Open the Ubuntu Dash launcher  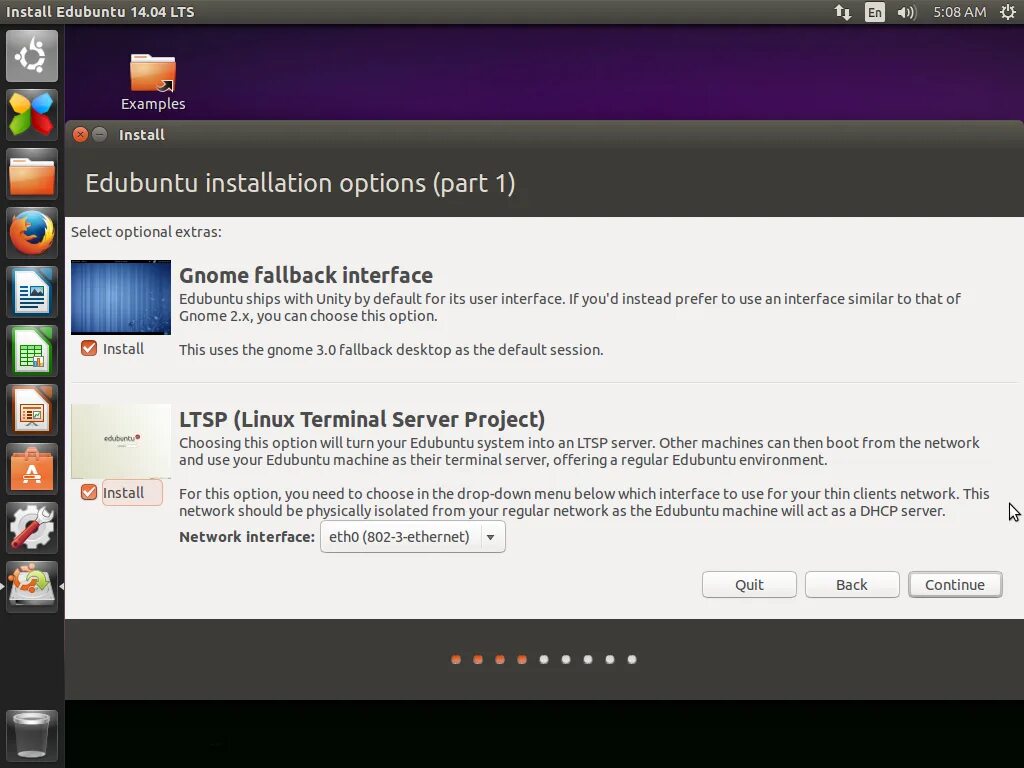click(x=32, y=56)
